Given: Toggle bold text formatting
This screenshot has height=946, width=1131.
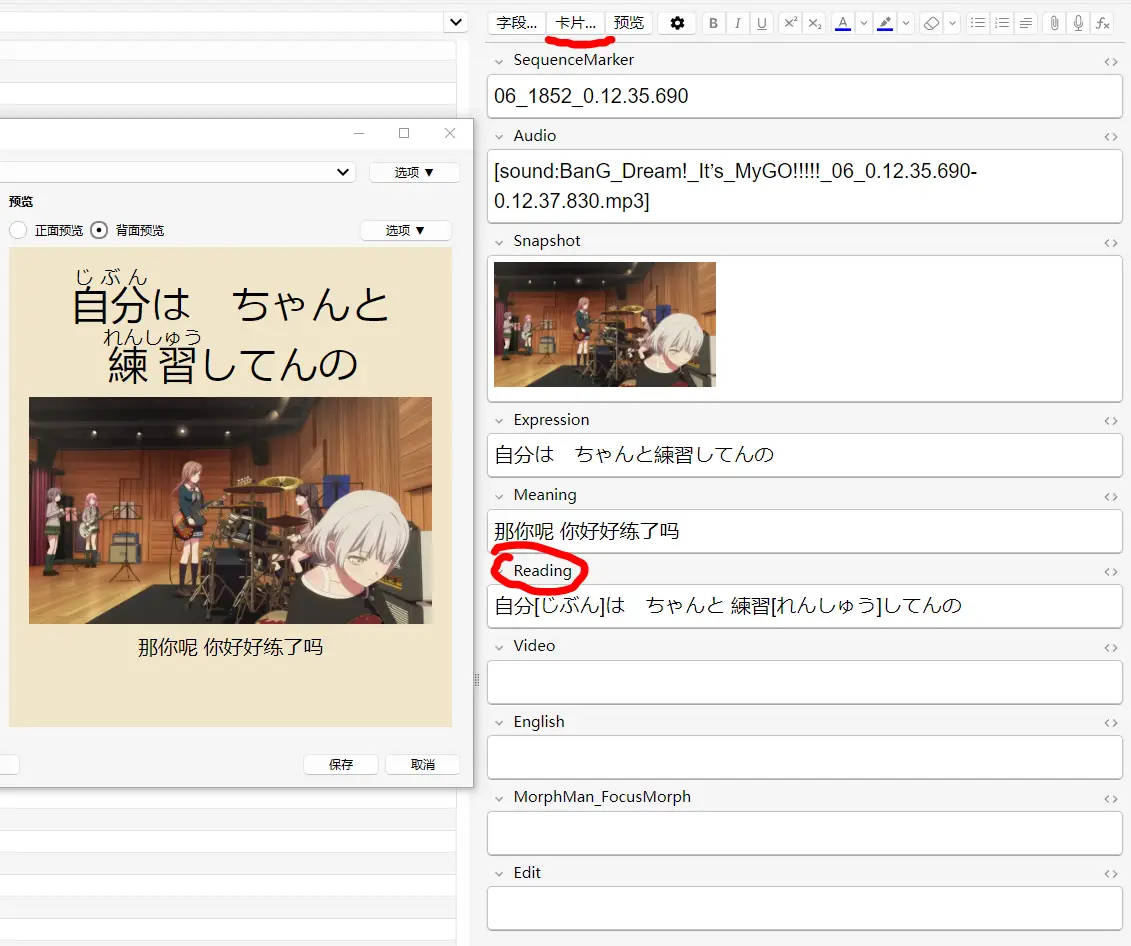Looking at the screenshot, I should 713,23.
